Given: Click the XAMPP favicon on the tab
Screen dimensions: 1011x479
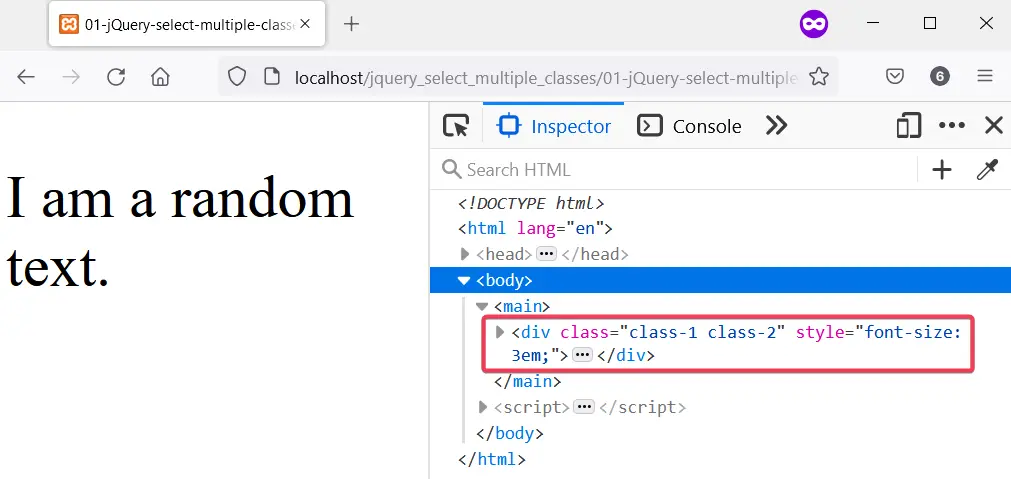Looking at the screenshot, I should pos(69,24).
